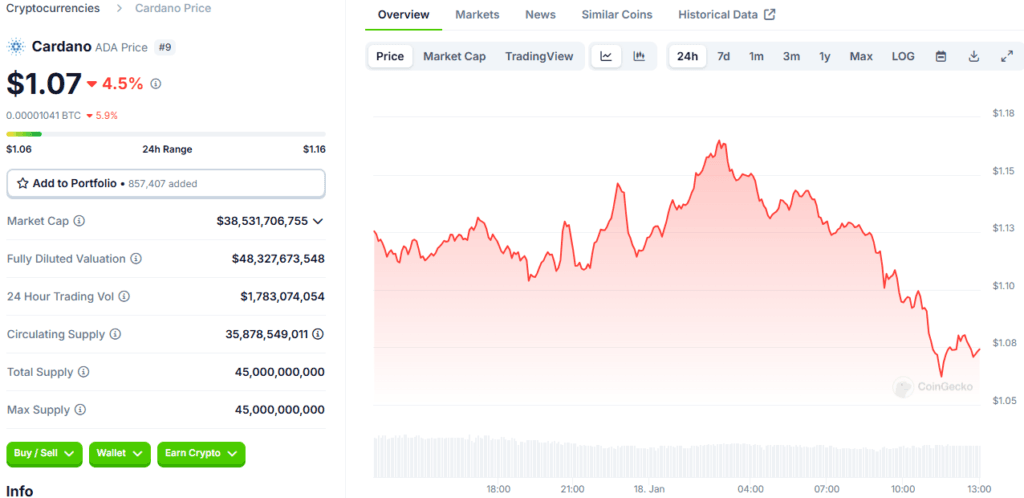
Task: Open the Max Supply info icon
Action: click(80, 410)
